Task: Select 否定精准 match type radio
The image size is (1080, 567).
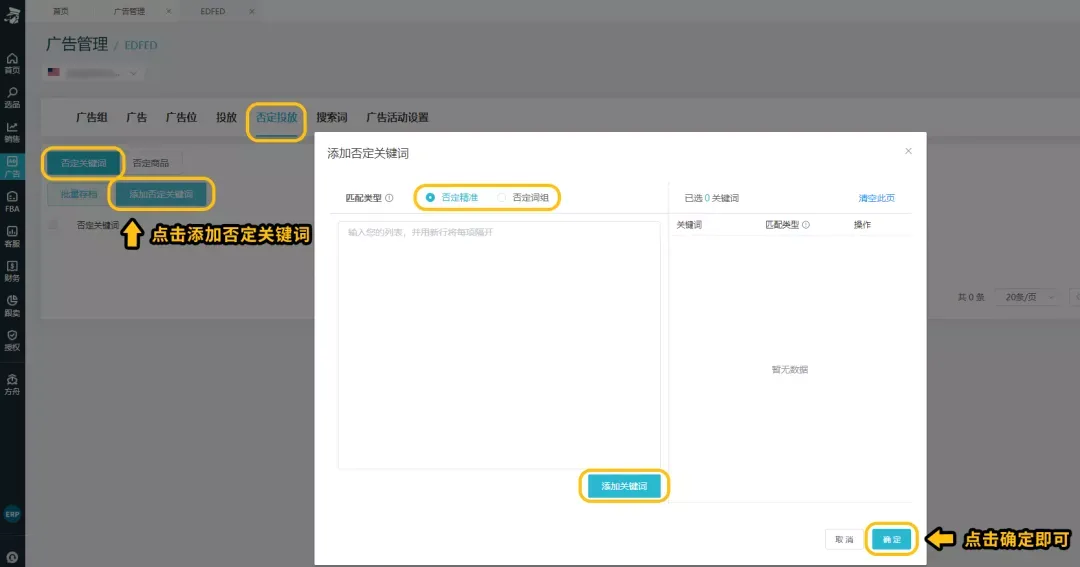Action: pos(431,198)
